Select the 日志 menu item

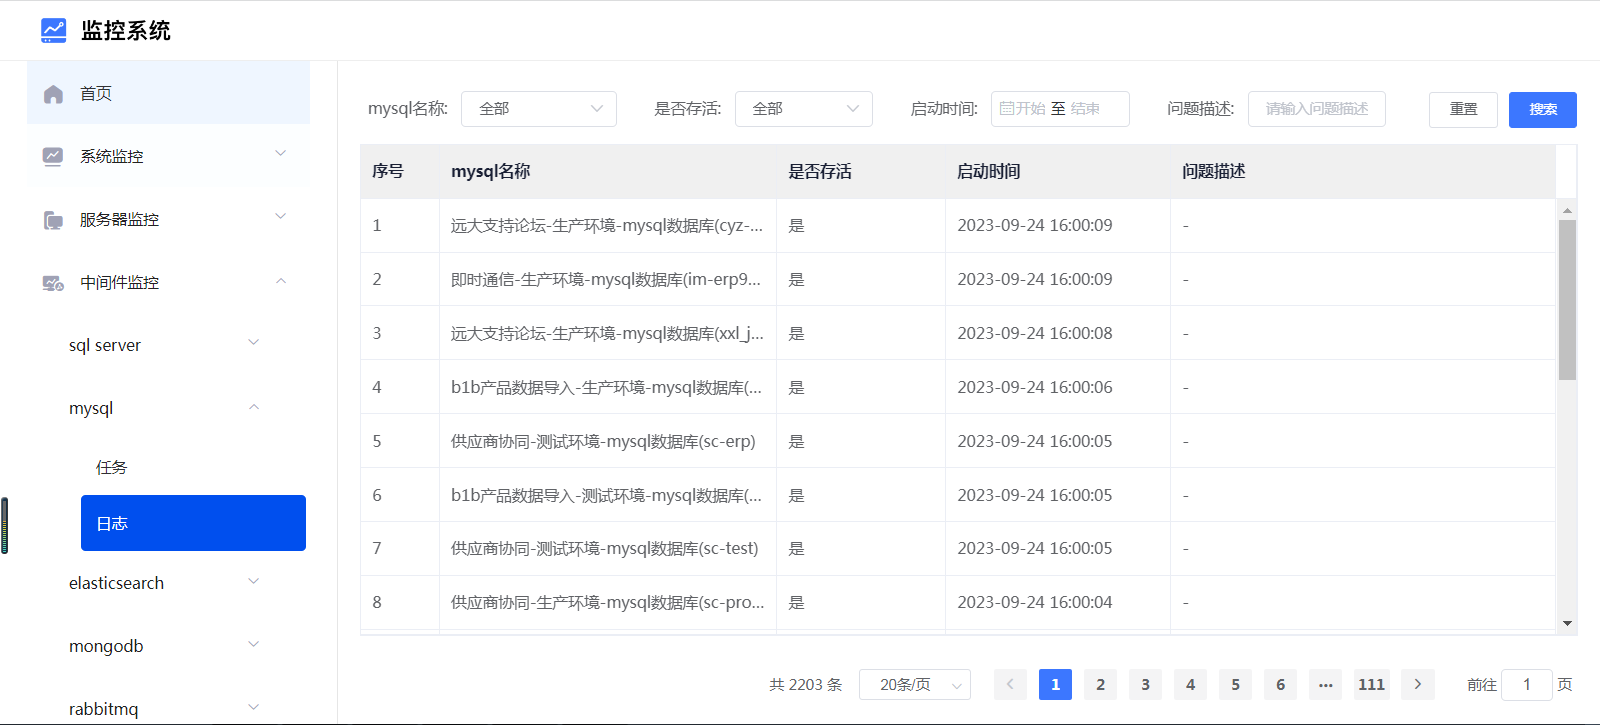click(193, 523)
